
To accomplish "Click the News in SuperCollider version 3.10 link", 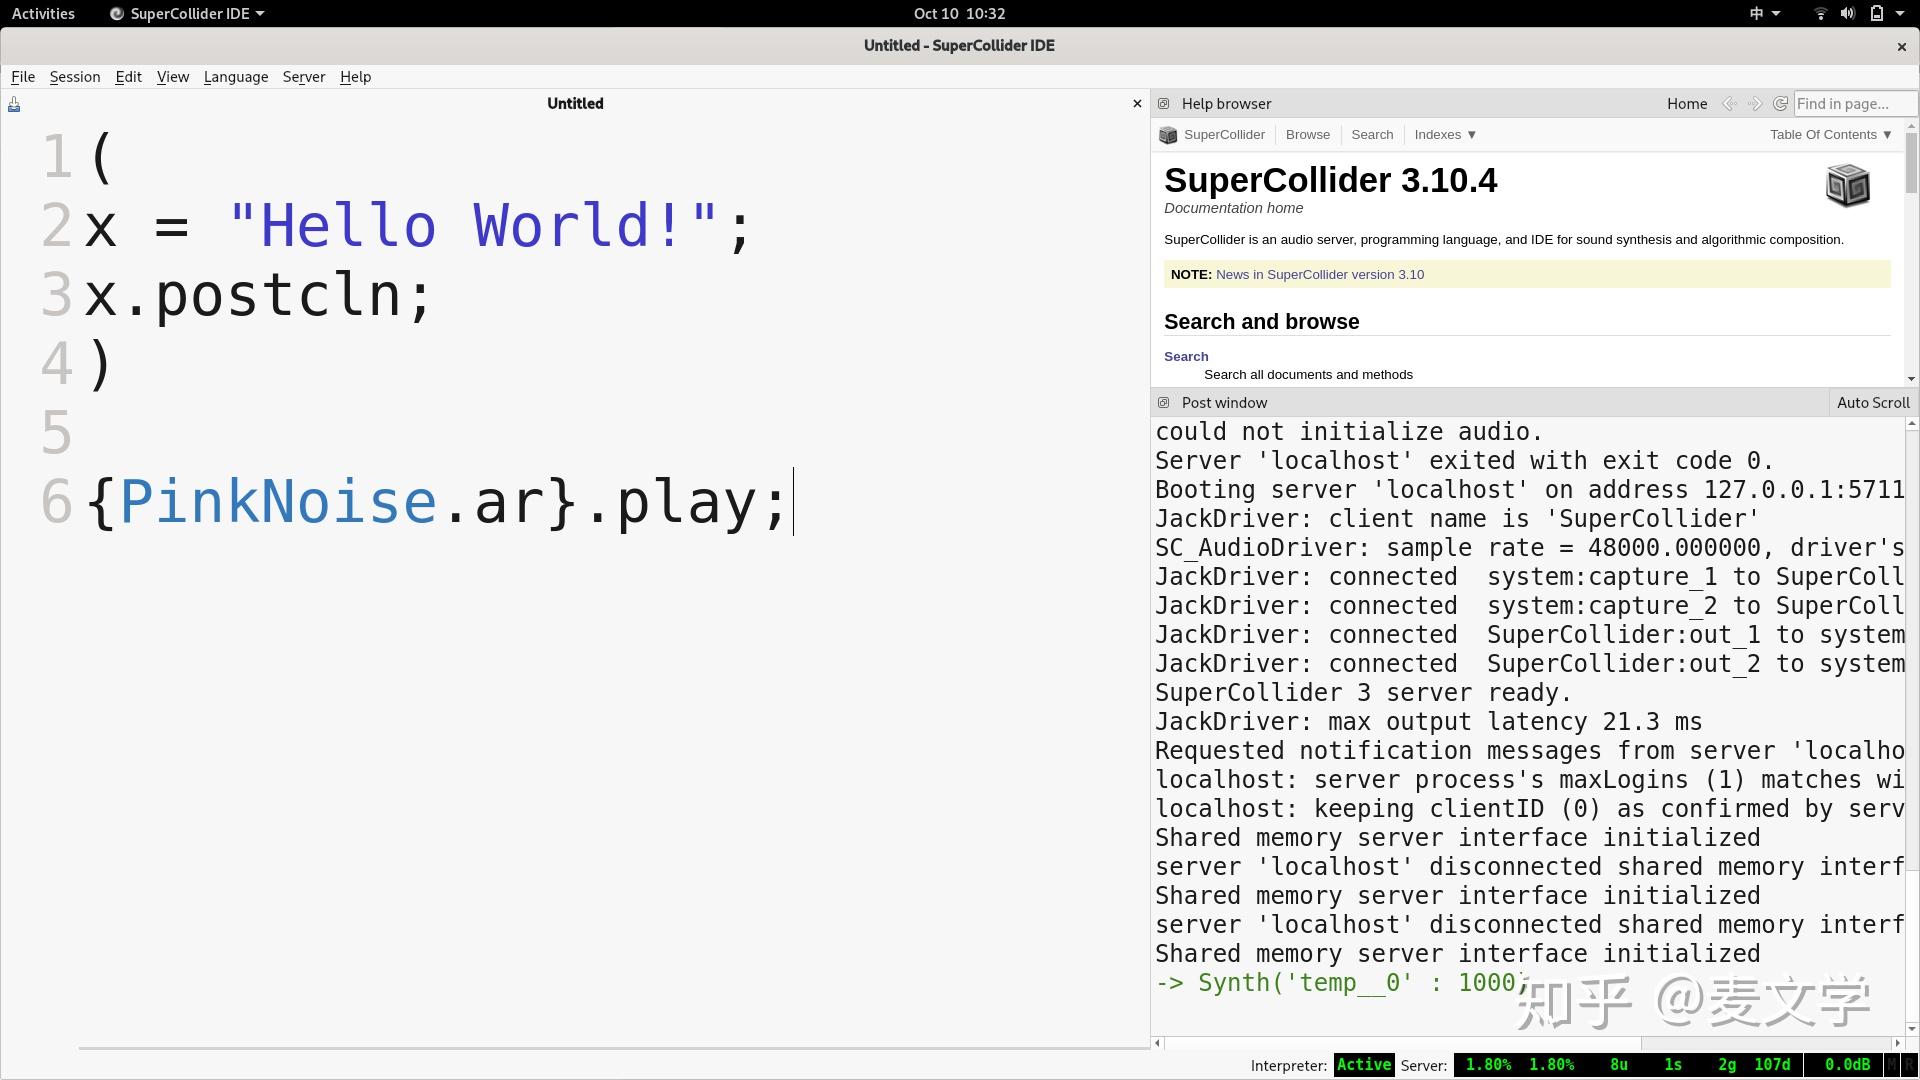I will click(x=1320, y=274).
